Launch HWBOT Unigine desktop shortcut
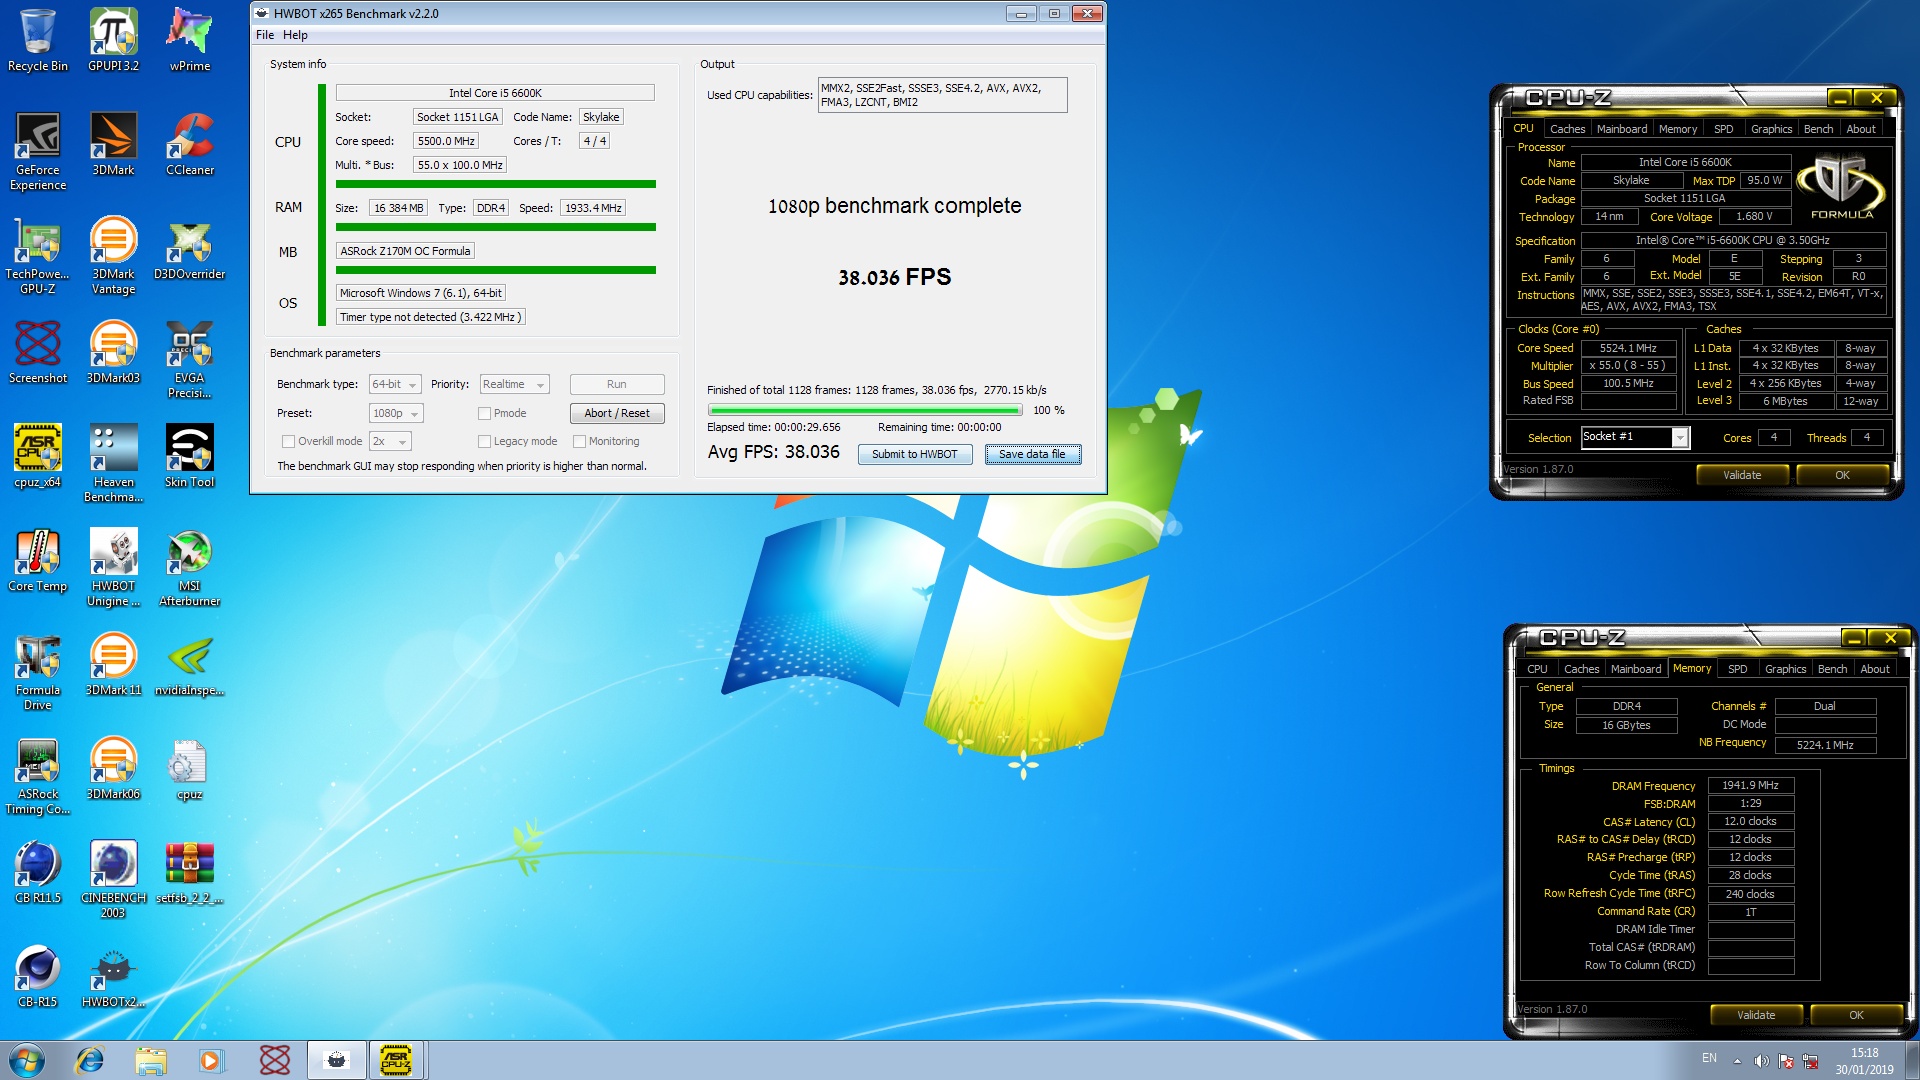 point(113,567)
